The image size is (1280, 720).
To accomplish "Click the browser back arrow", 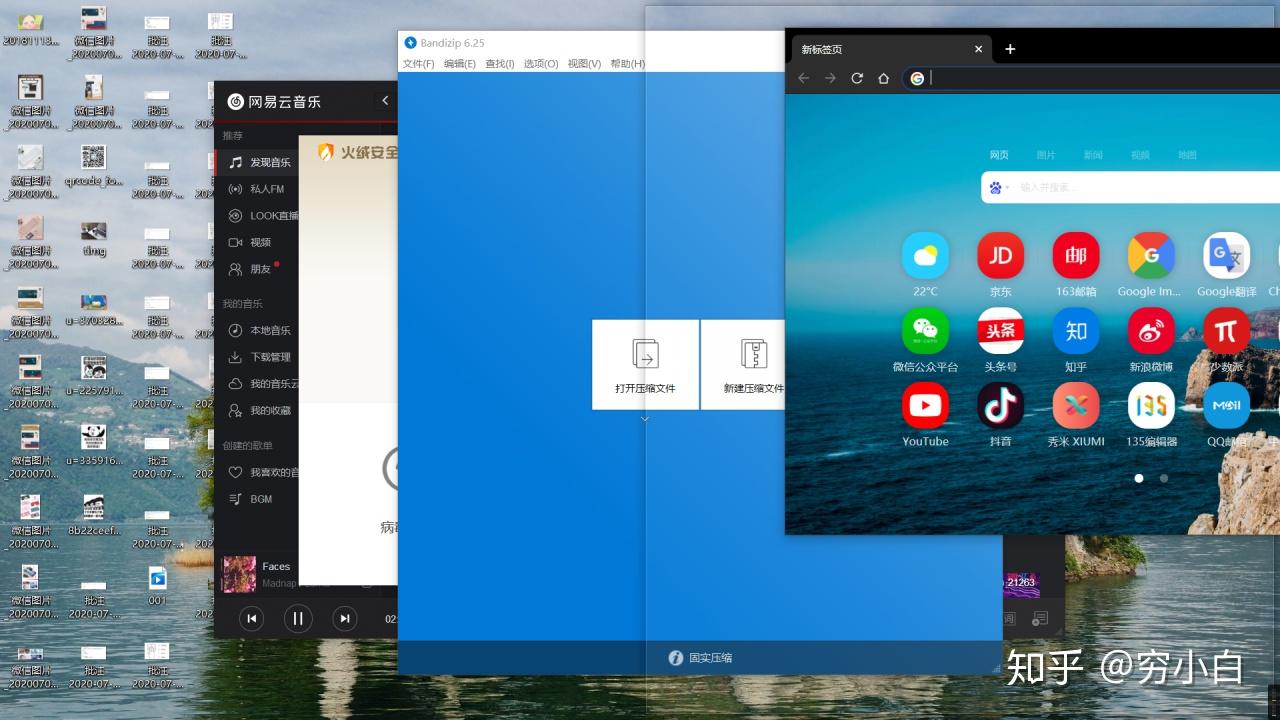I will [x=803, y=78].
